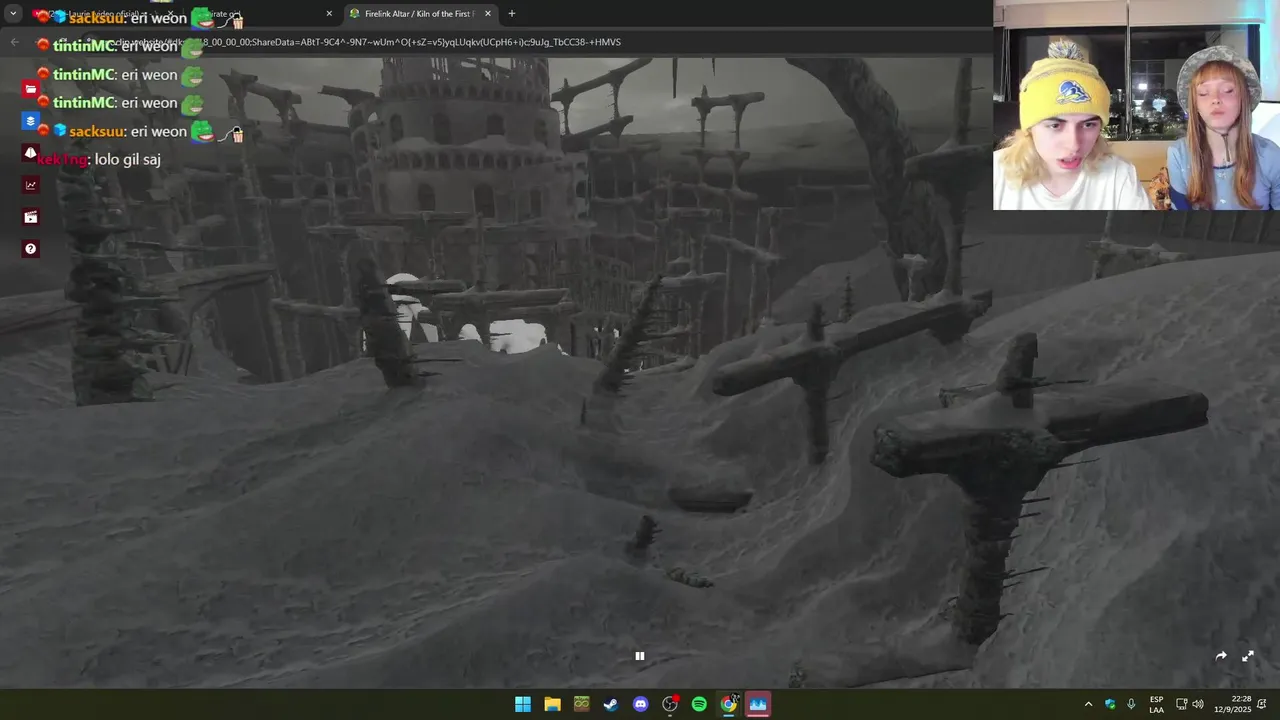Close the Firelink Altar browser tab
Screen dimensions: 1280x720
click(488, 14)
